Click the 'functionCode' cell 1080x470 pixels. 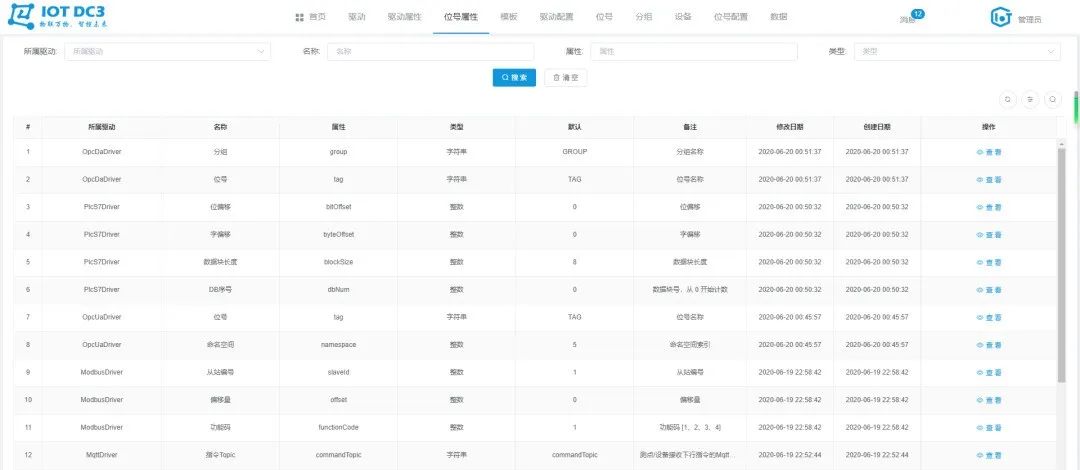point(338,427)
